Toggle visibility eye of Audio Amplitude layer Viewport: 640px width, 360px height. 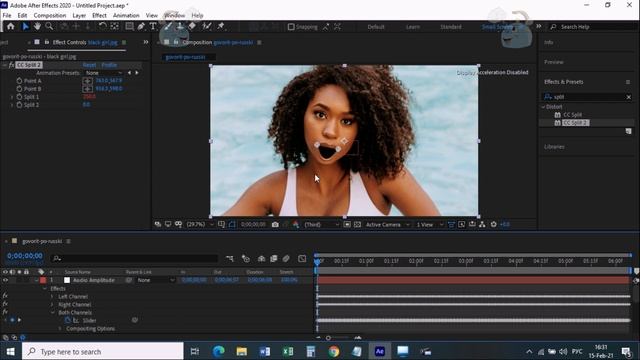(5, 280)
